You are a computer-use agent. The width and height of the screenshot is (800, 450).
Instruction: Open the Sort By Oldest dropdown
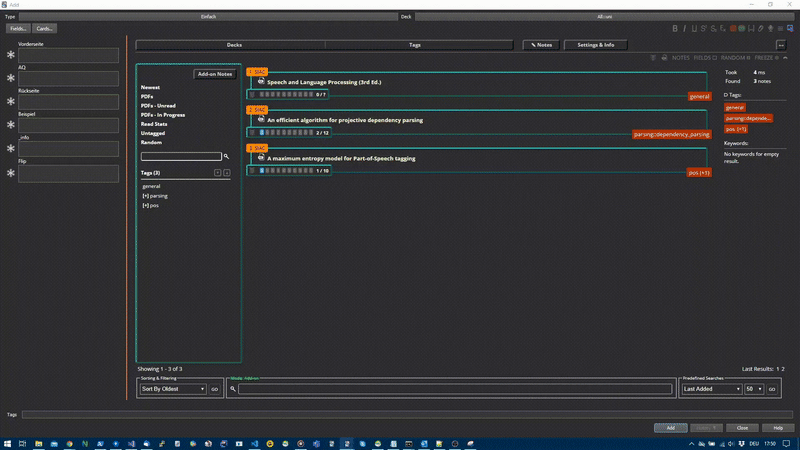(172, 389)
